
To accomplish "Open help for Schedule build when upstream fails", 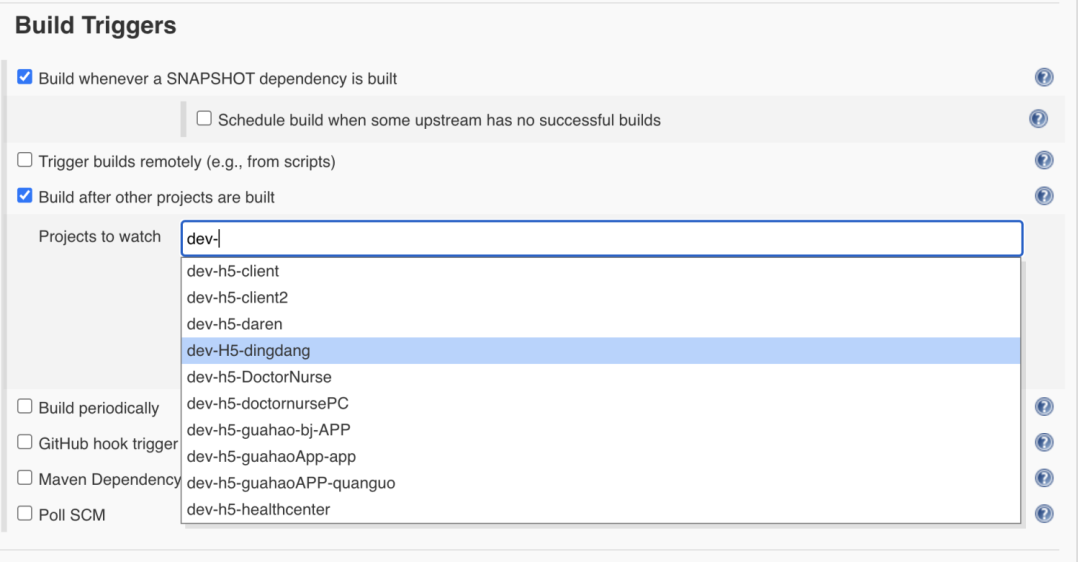I will (1038, 119).
